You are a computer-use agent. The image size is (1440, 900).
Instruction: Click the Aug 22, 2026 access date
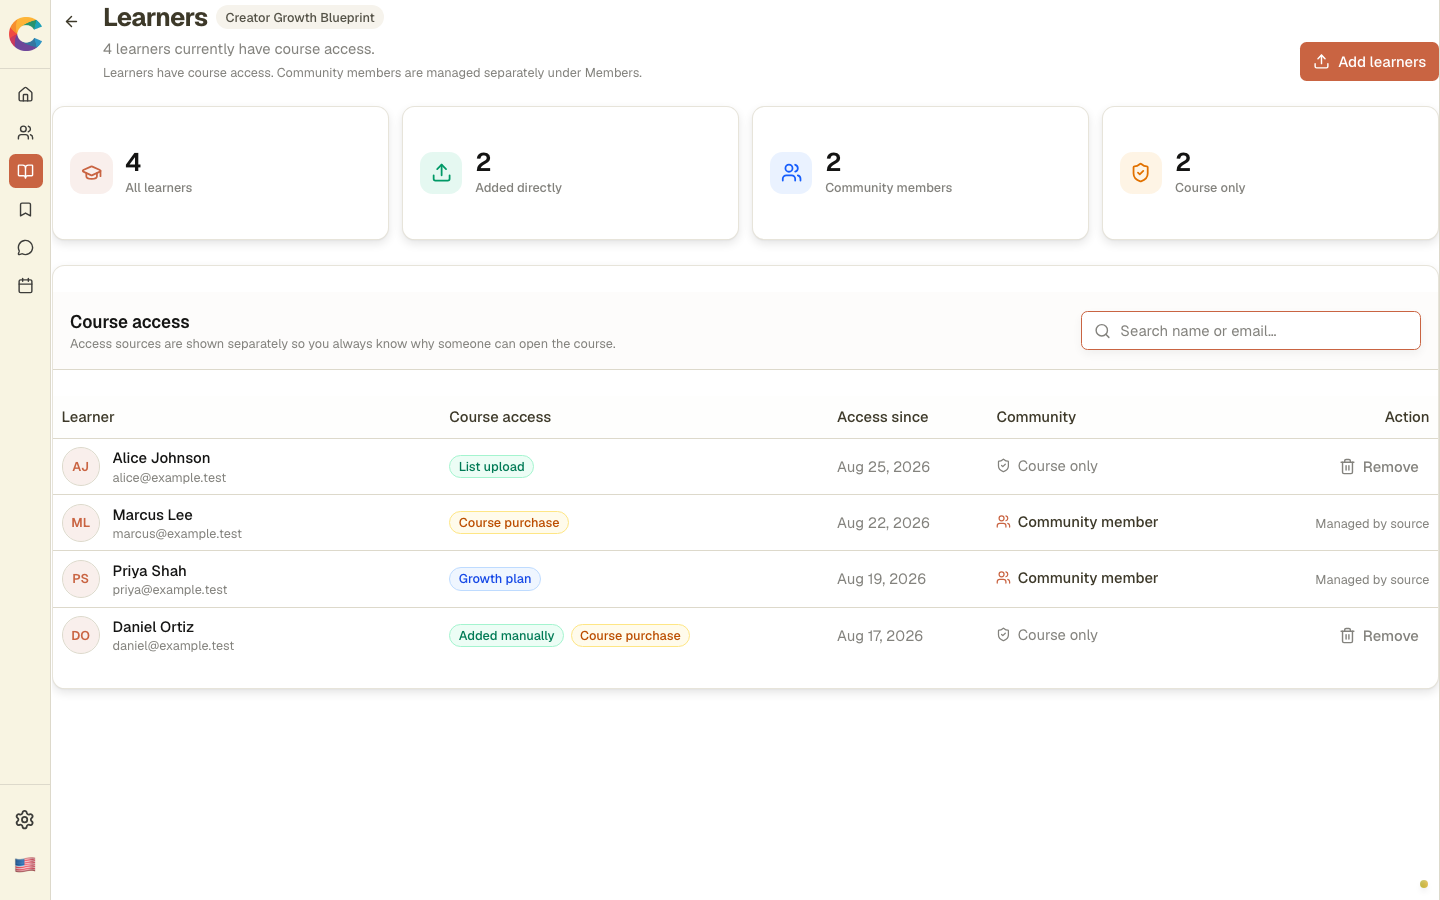point(883,523)
